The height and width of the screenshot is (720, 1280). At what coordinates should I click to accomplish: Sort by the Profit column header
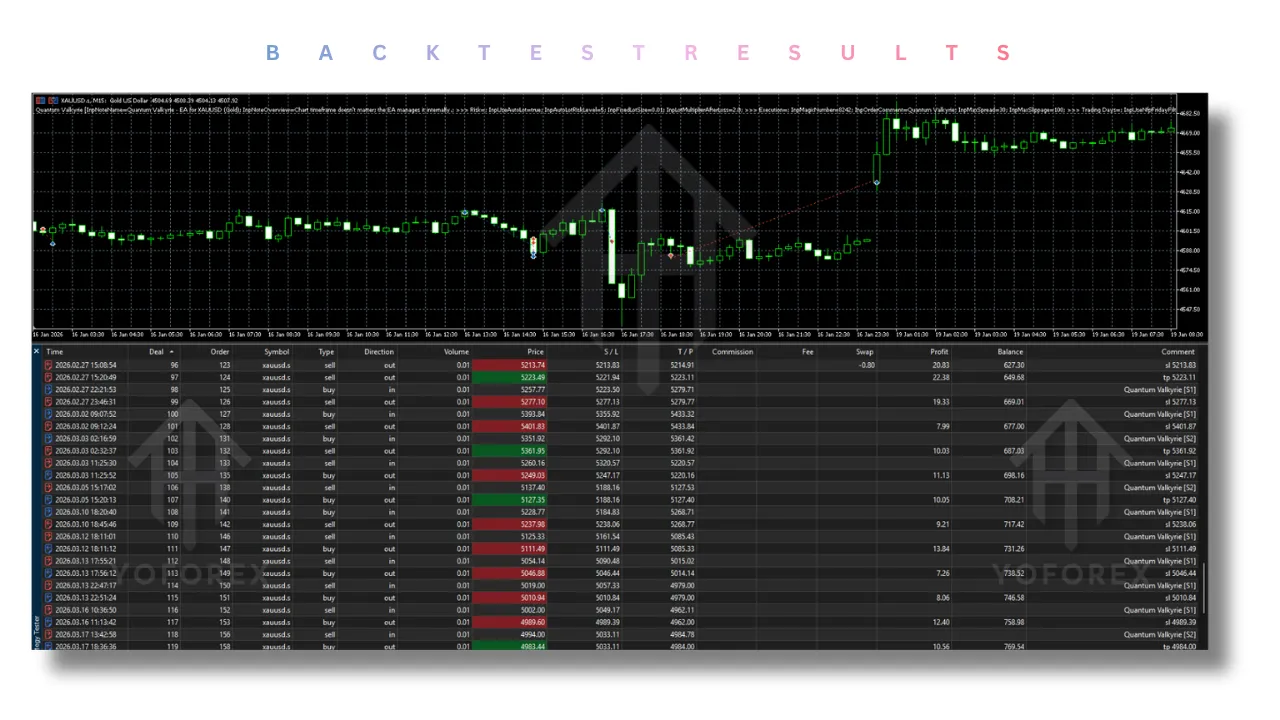[938, 352]
